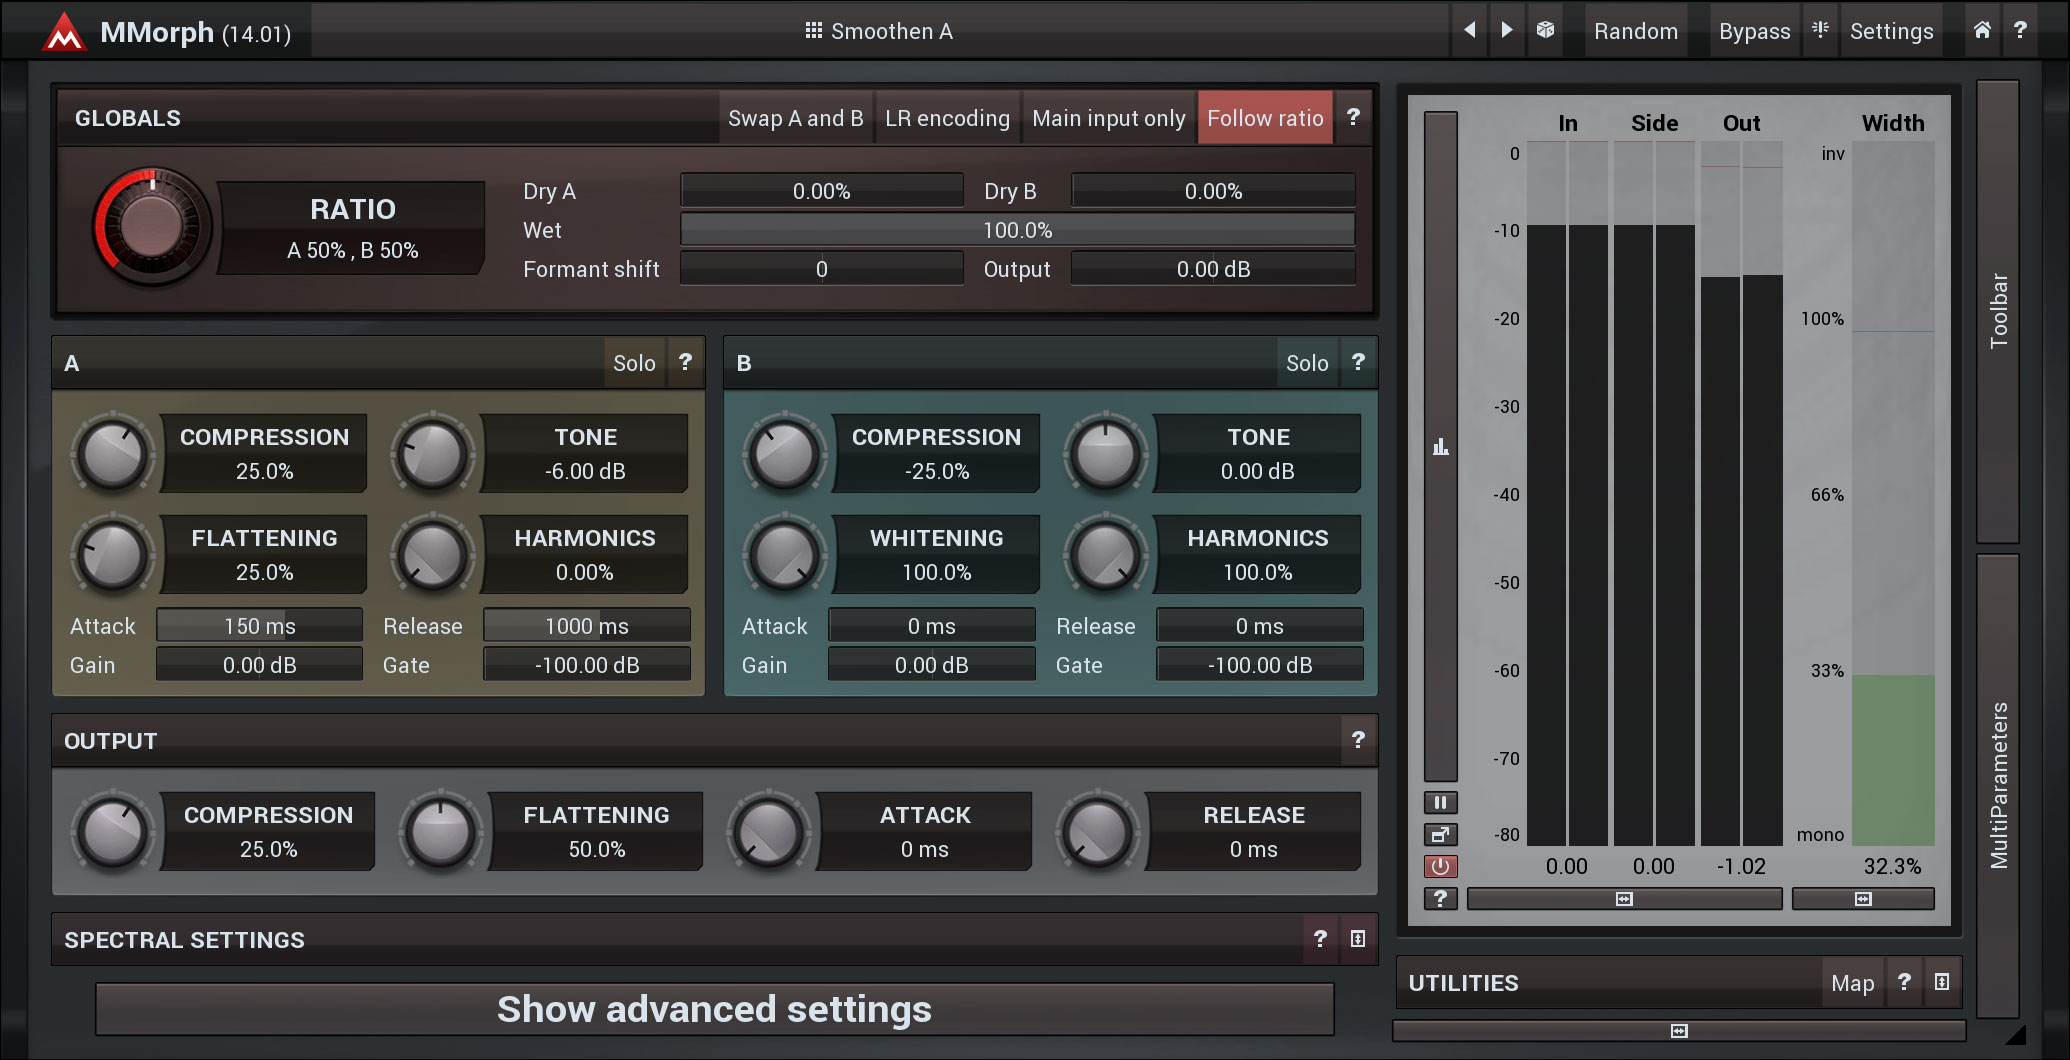
Task: Expand the Toolbar side panel
Action: tap(1998, 311)
